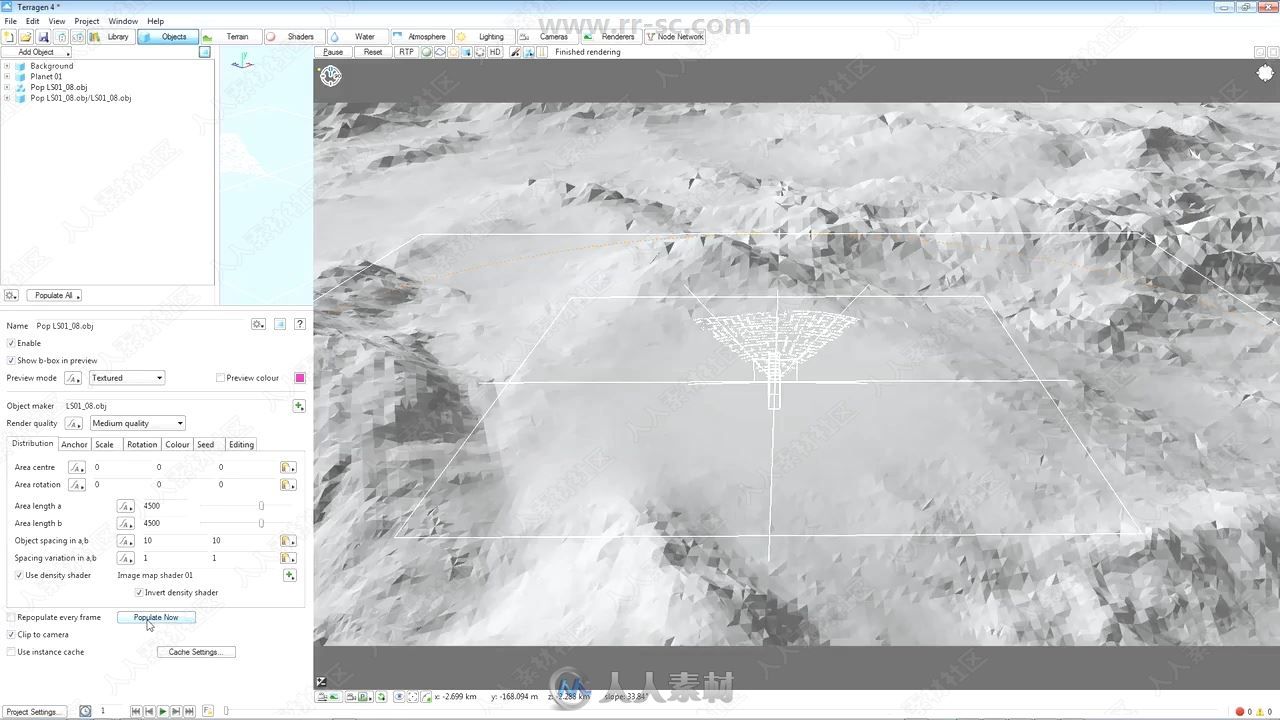Click the Area length a value field
The image size is (1280, 720).
click(165, 506)
